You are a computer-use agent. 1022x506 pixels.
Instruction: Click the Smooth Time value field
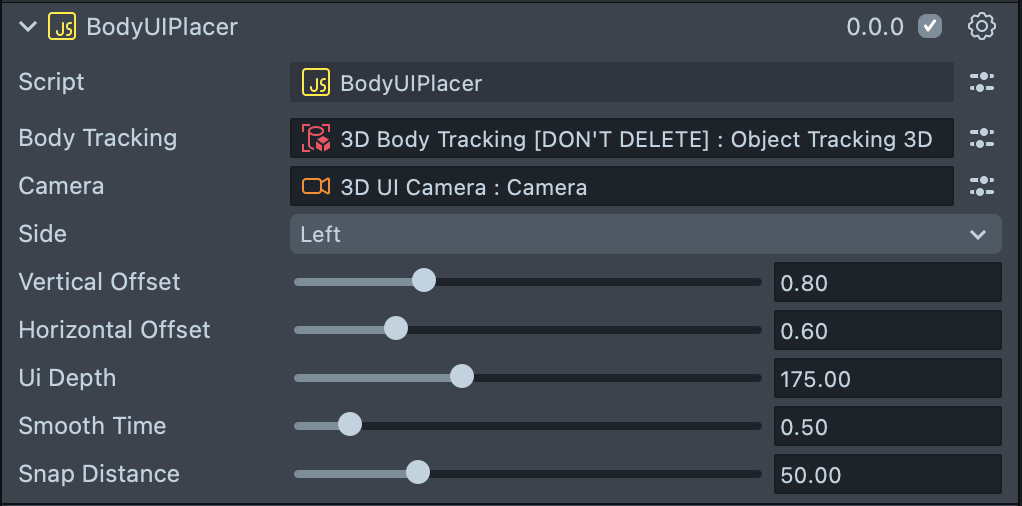pos(887,426)
